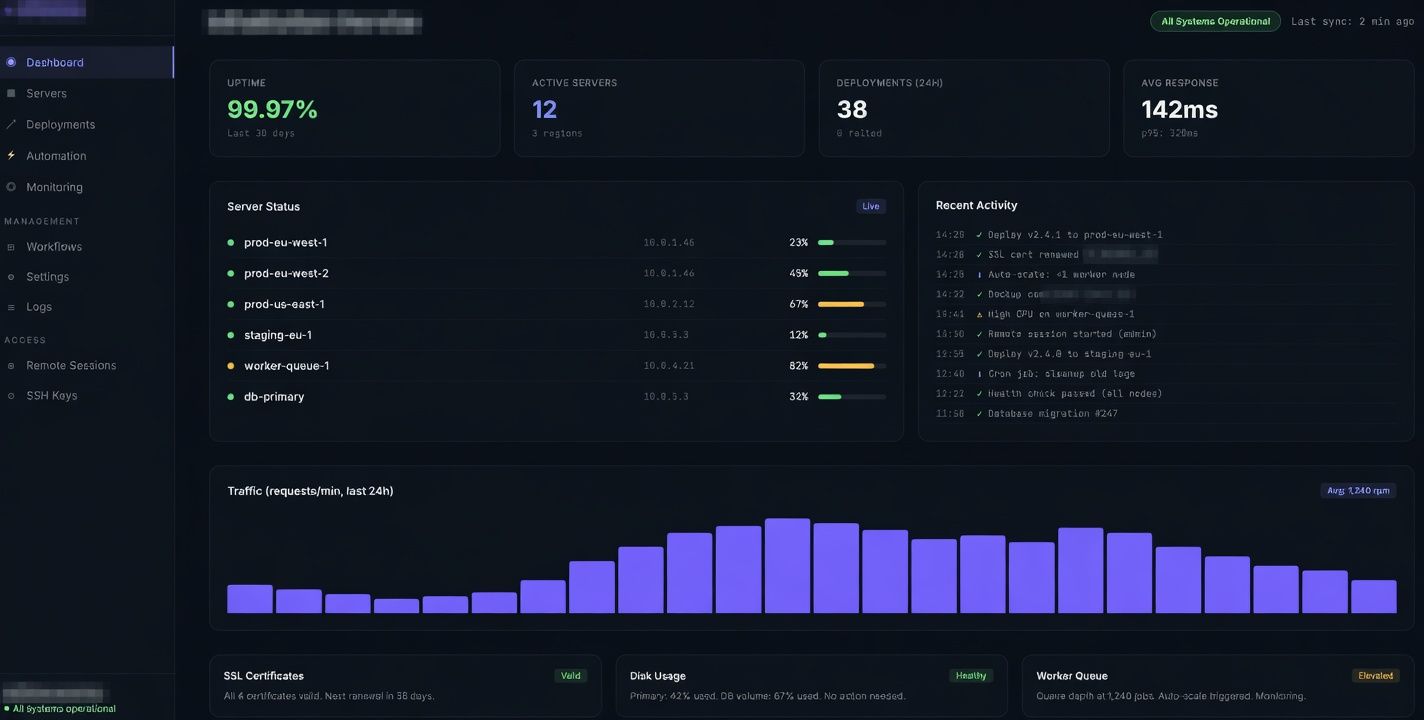Click the worker-queue-1 82% usage bar
The image size is (1424, 720).
pos(852,366)
